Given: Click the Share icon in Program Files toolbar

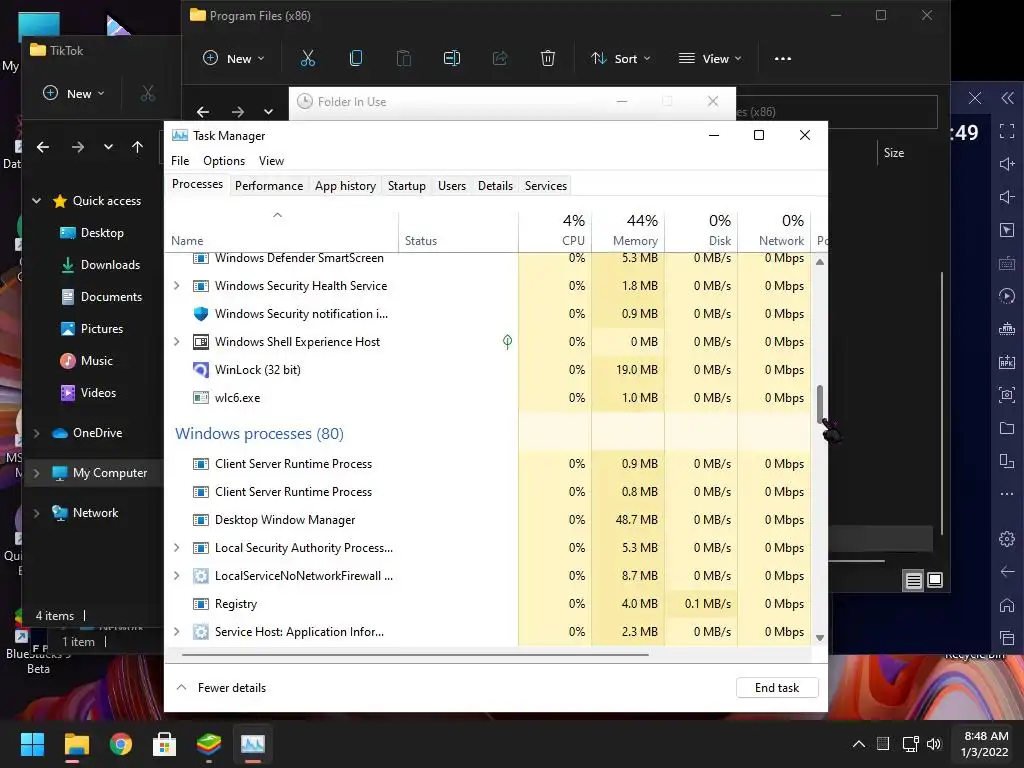Looking at the screenshot, I should point(500,59).
